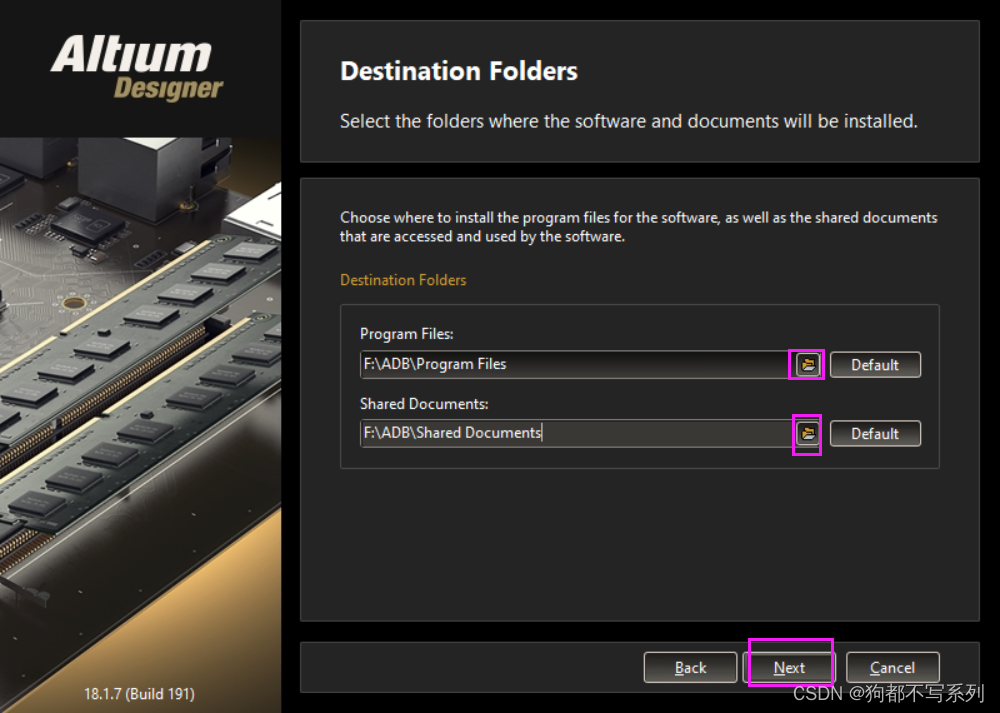
Task: Click the Next button
Action: tap(789, 668)
